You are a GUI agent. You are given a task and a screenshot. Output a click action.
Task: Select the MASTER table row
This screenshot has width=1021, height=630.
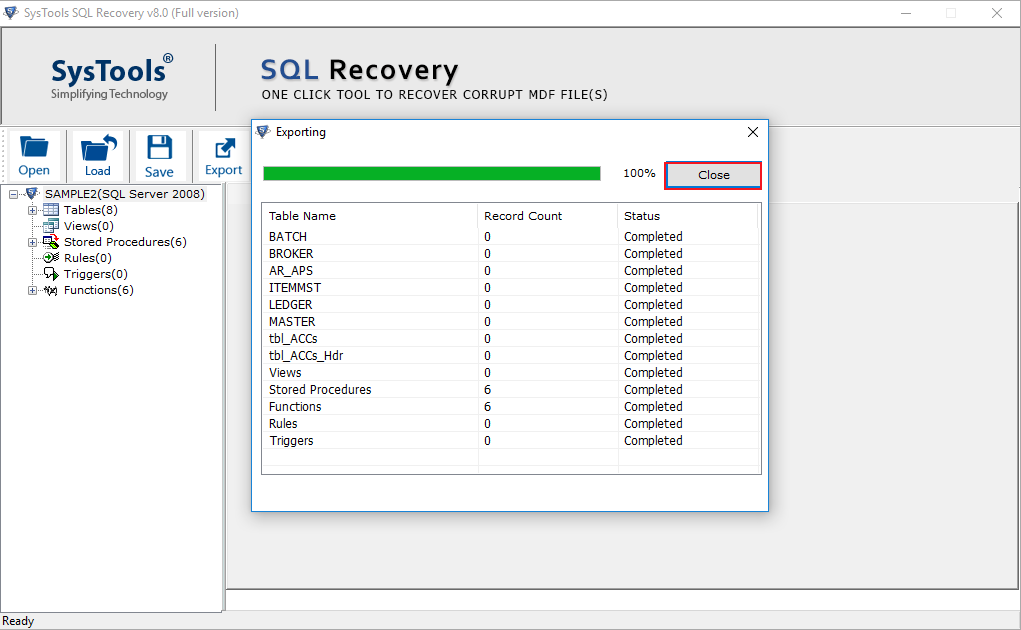[511, 322]
